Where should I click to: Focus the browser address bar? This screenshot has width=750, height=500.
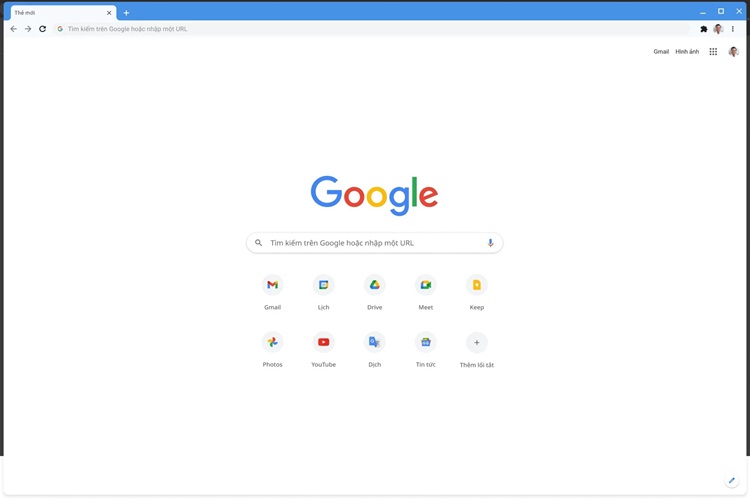(x=371, y=29)
